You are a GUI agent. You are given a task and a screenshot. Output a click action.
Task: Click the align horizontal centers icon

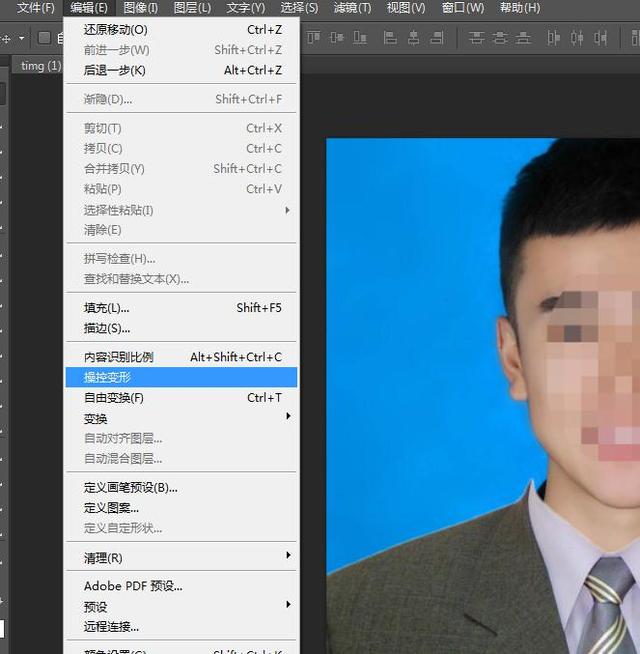click(x=413, y=38)
